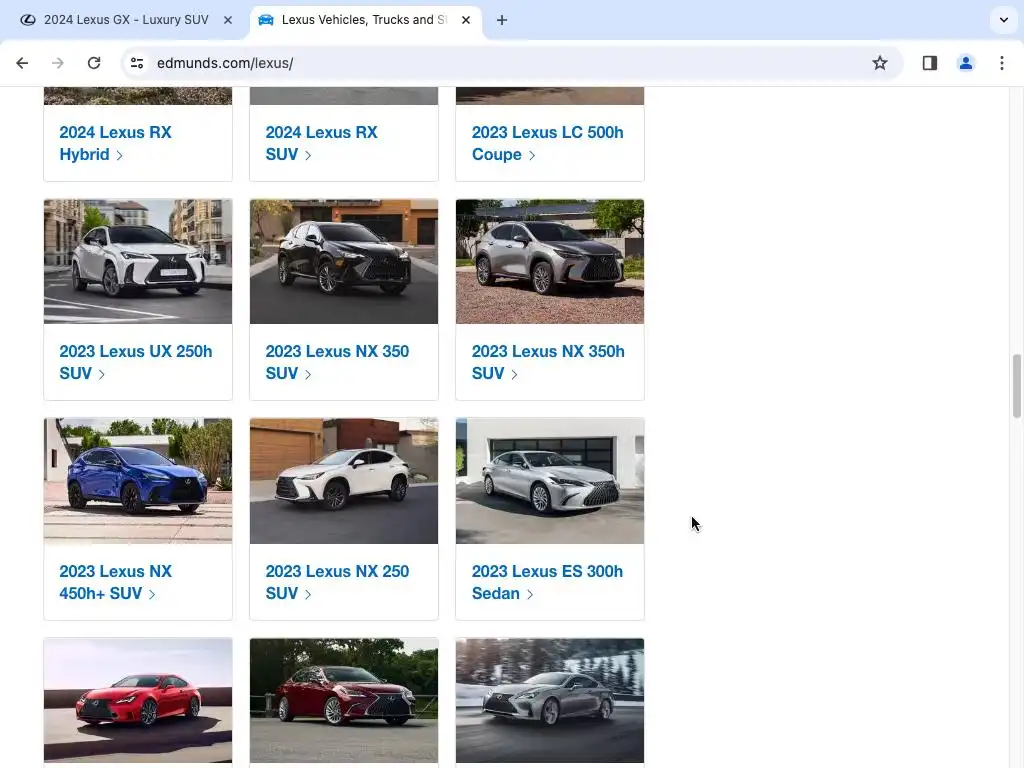This screenshot has width=1024, height=768.
Task: Click chevron beside UX 250h SUV title
Action: pyautogui.click(x=102, y=374)
